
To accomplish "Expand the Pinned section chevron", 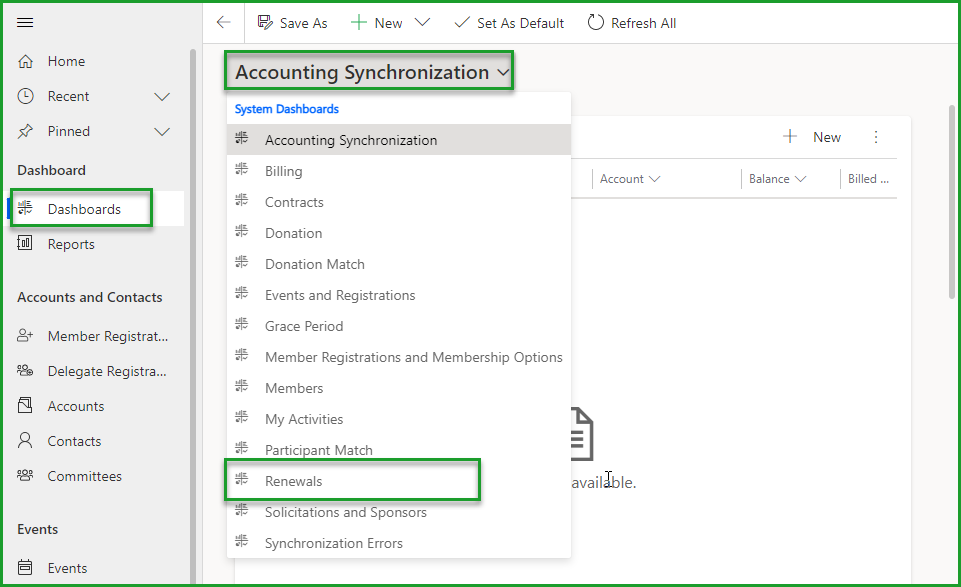I will (x=161, y=131).
